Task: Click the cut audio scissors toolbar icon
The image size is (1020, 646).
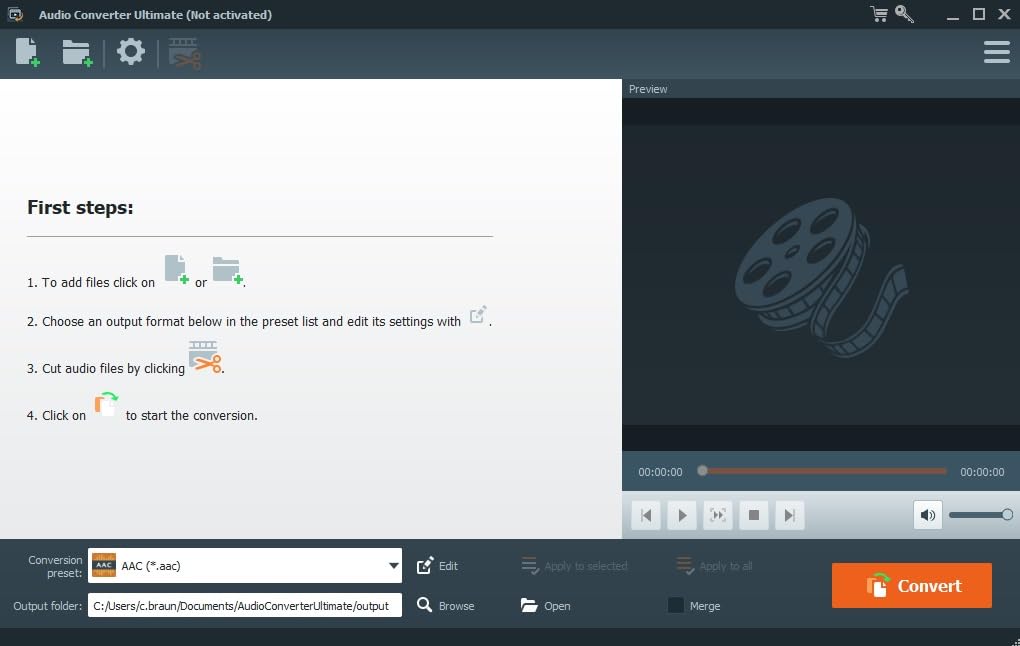Action: (185, 53)
